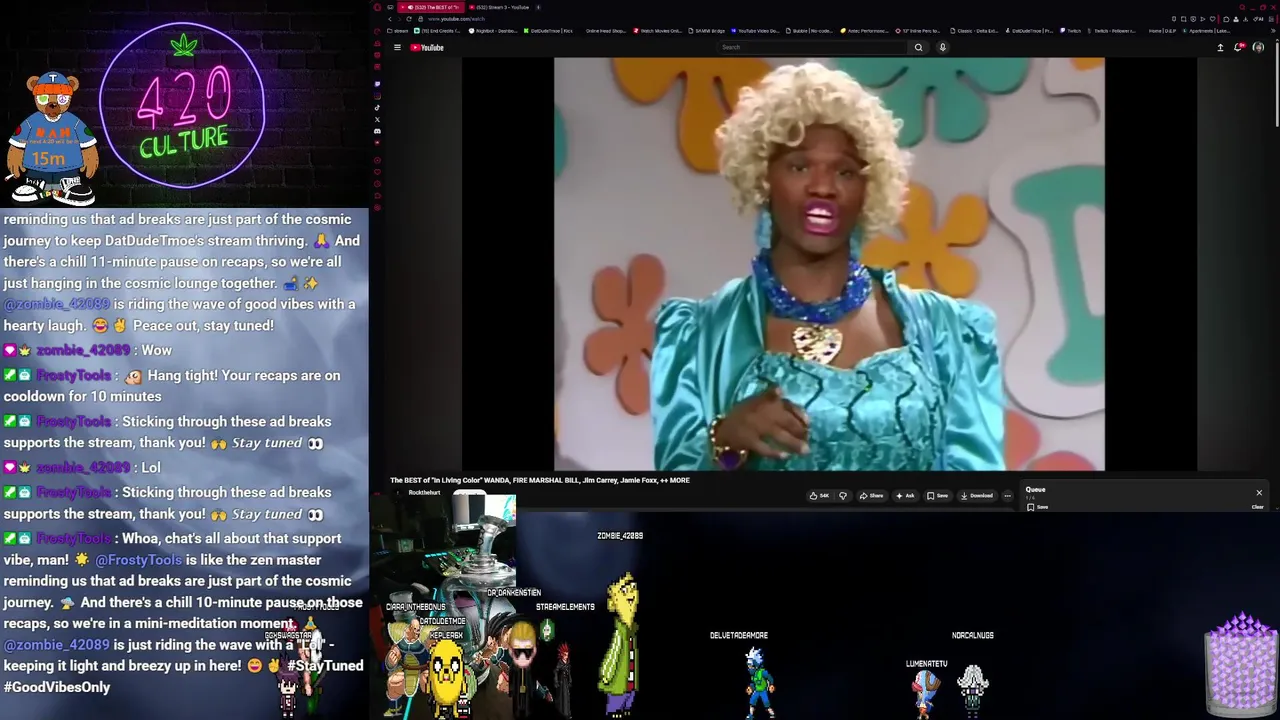Click the 420 Culture neon logo
Screen dimensions: 1280x720
pos(183,107)
